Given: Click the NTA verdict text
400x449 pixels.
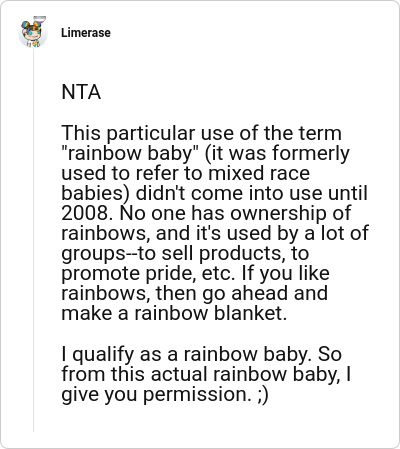Looking at the screenshot, I should coord(81,92).
